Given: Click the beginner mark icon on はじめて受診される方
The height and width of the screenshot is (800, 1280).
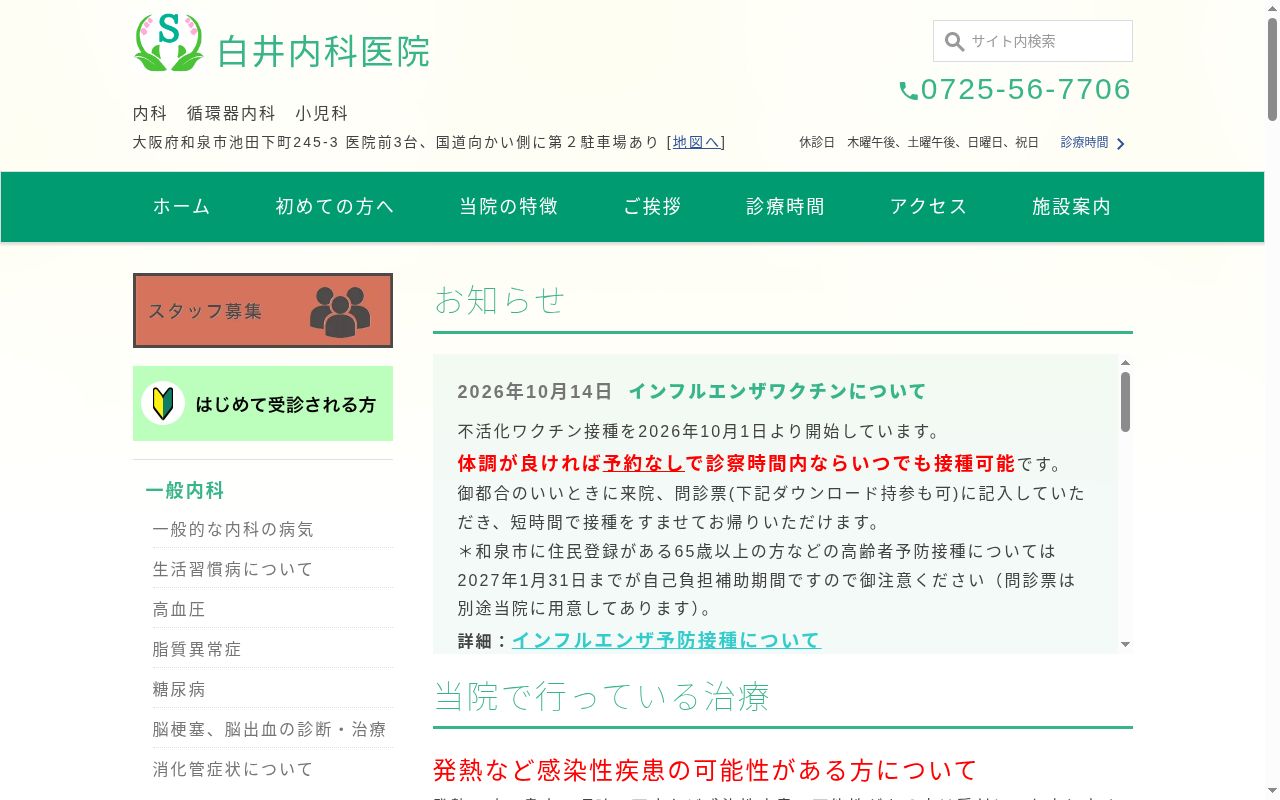Looking at the screenshot, I should 163,403.
